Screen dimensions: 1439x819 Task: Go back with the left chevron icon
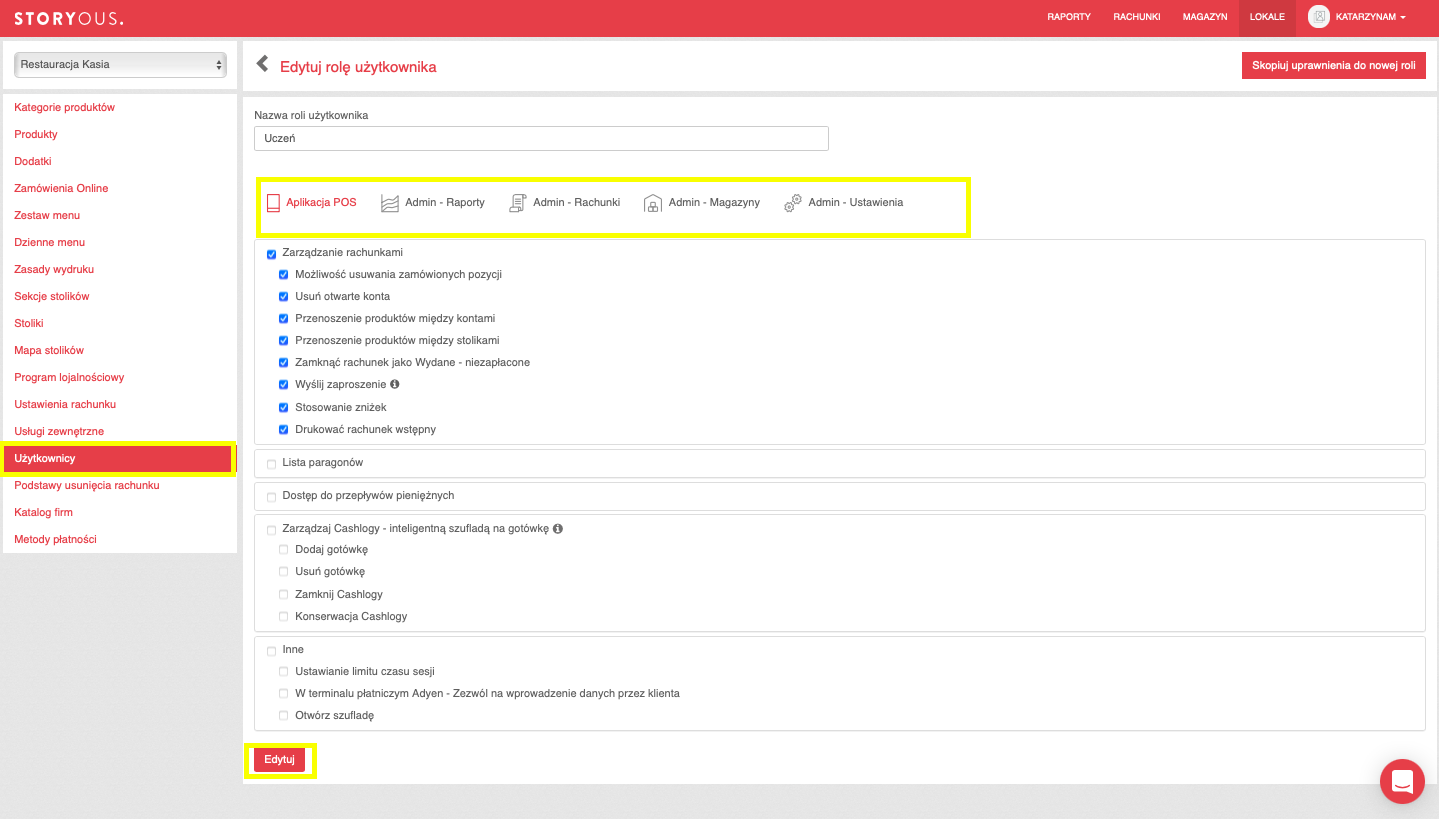click(x=263, y=64)
